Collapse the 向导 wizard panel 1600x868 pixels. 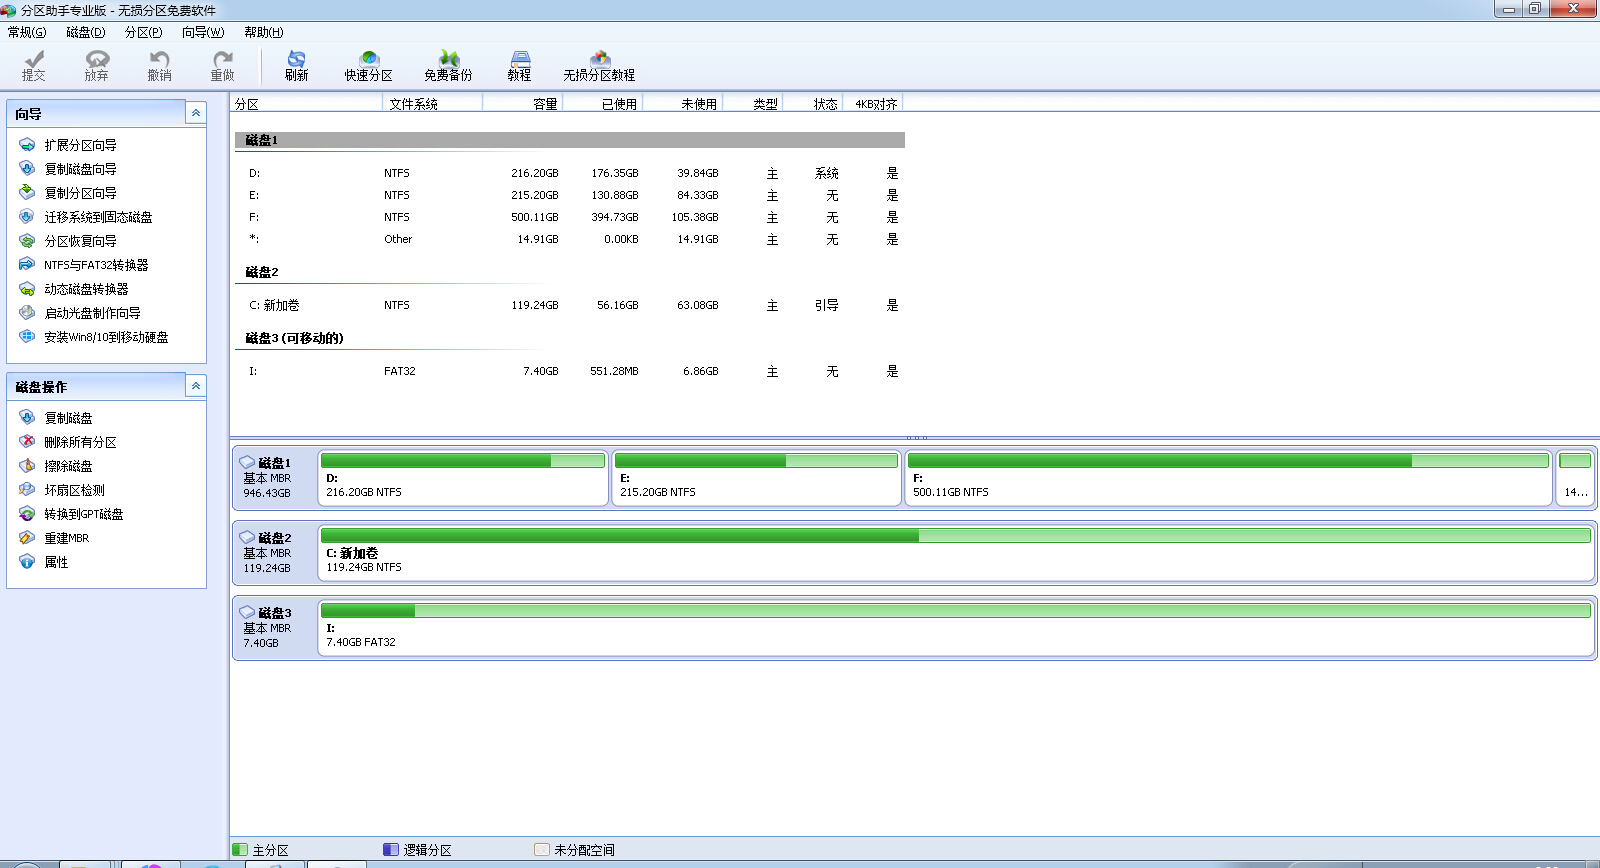point(196,113)
